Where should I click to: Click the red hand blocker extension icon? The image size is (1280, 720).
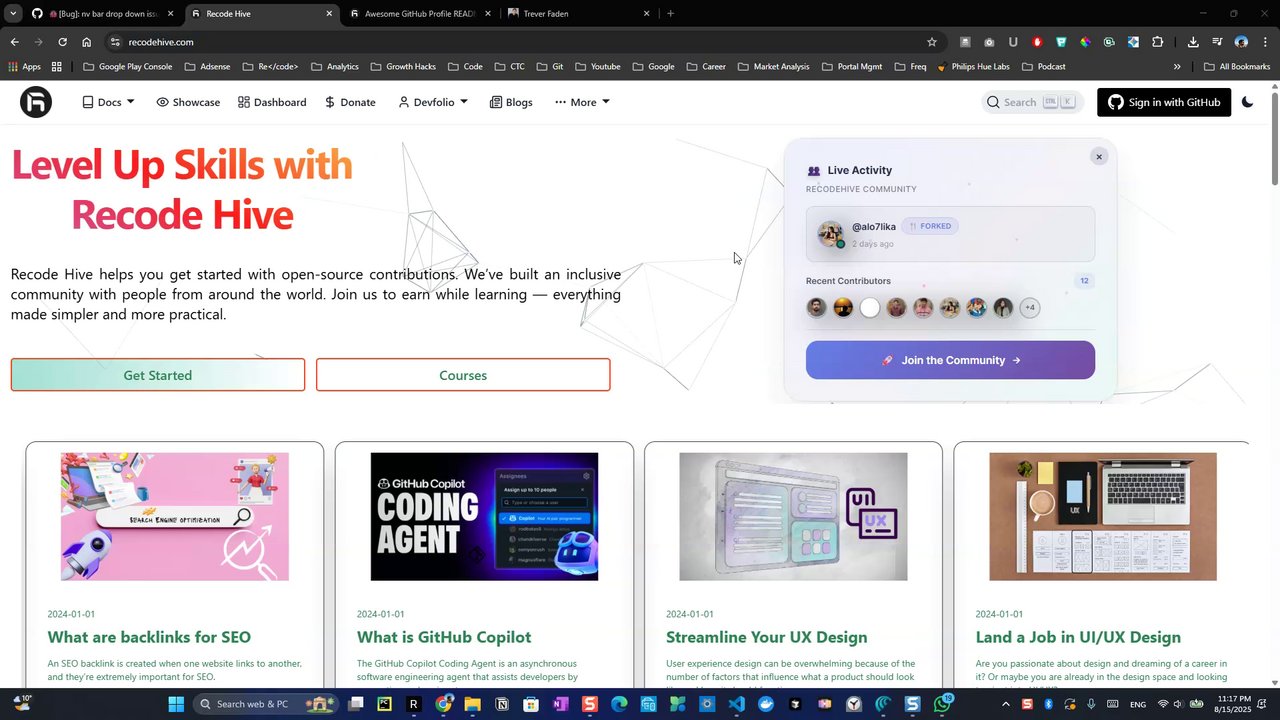click(x=1037, y=42)
